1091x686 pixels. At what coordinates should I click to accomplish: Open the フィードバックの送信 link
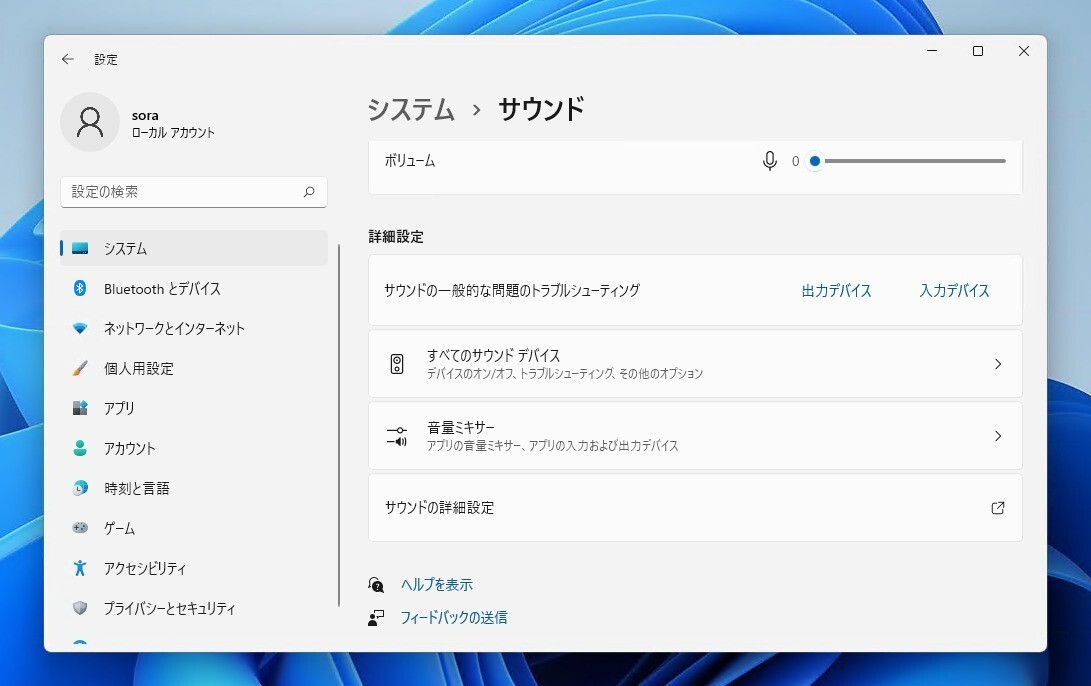pyautogui.click(x=454, y=617)
